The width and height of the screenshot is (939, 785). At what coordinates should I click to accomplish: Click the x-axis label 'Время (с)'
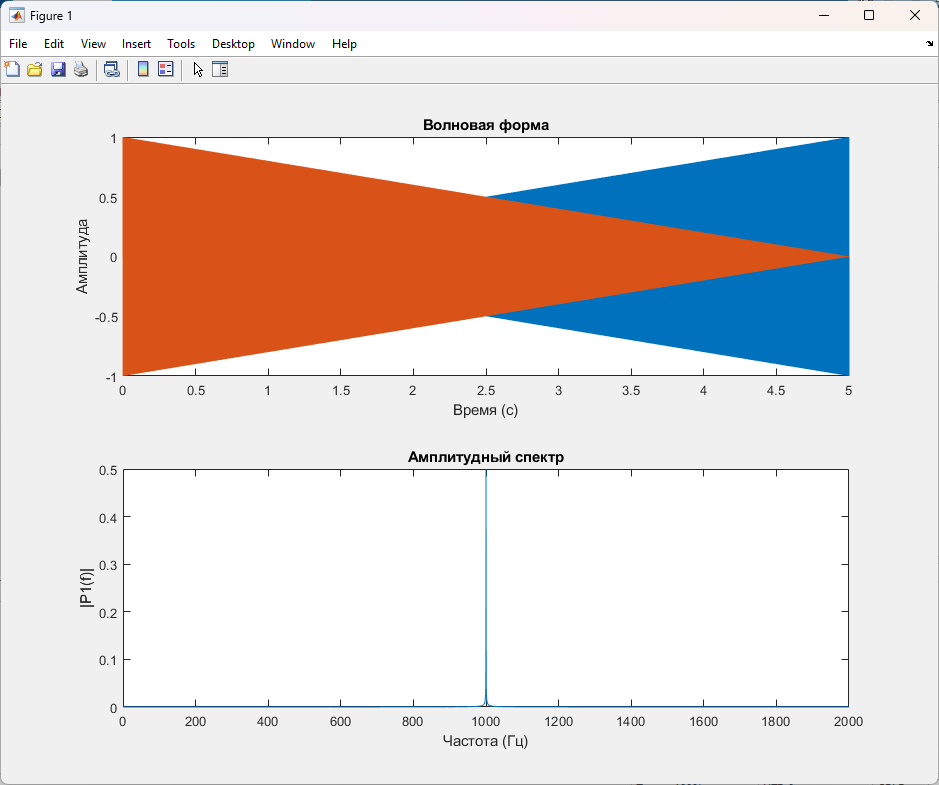486,410
